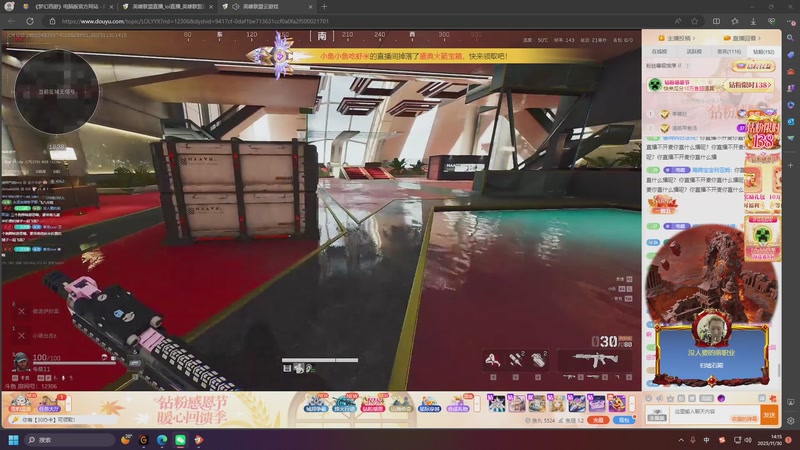Open the 直播回看 link in chat panel
800x450 pixels.
click(742, 38)
